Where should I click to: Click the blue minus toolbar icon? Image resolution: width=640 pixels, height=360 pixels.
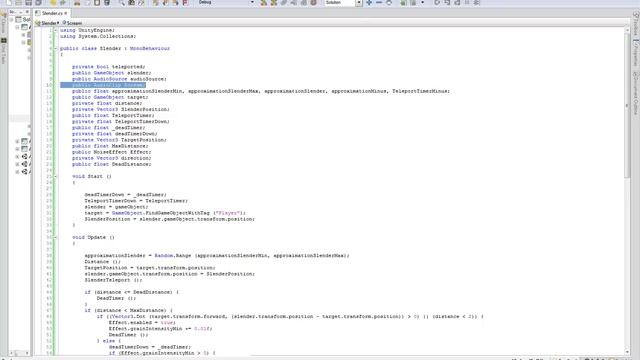(x=379, y=2)
